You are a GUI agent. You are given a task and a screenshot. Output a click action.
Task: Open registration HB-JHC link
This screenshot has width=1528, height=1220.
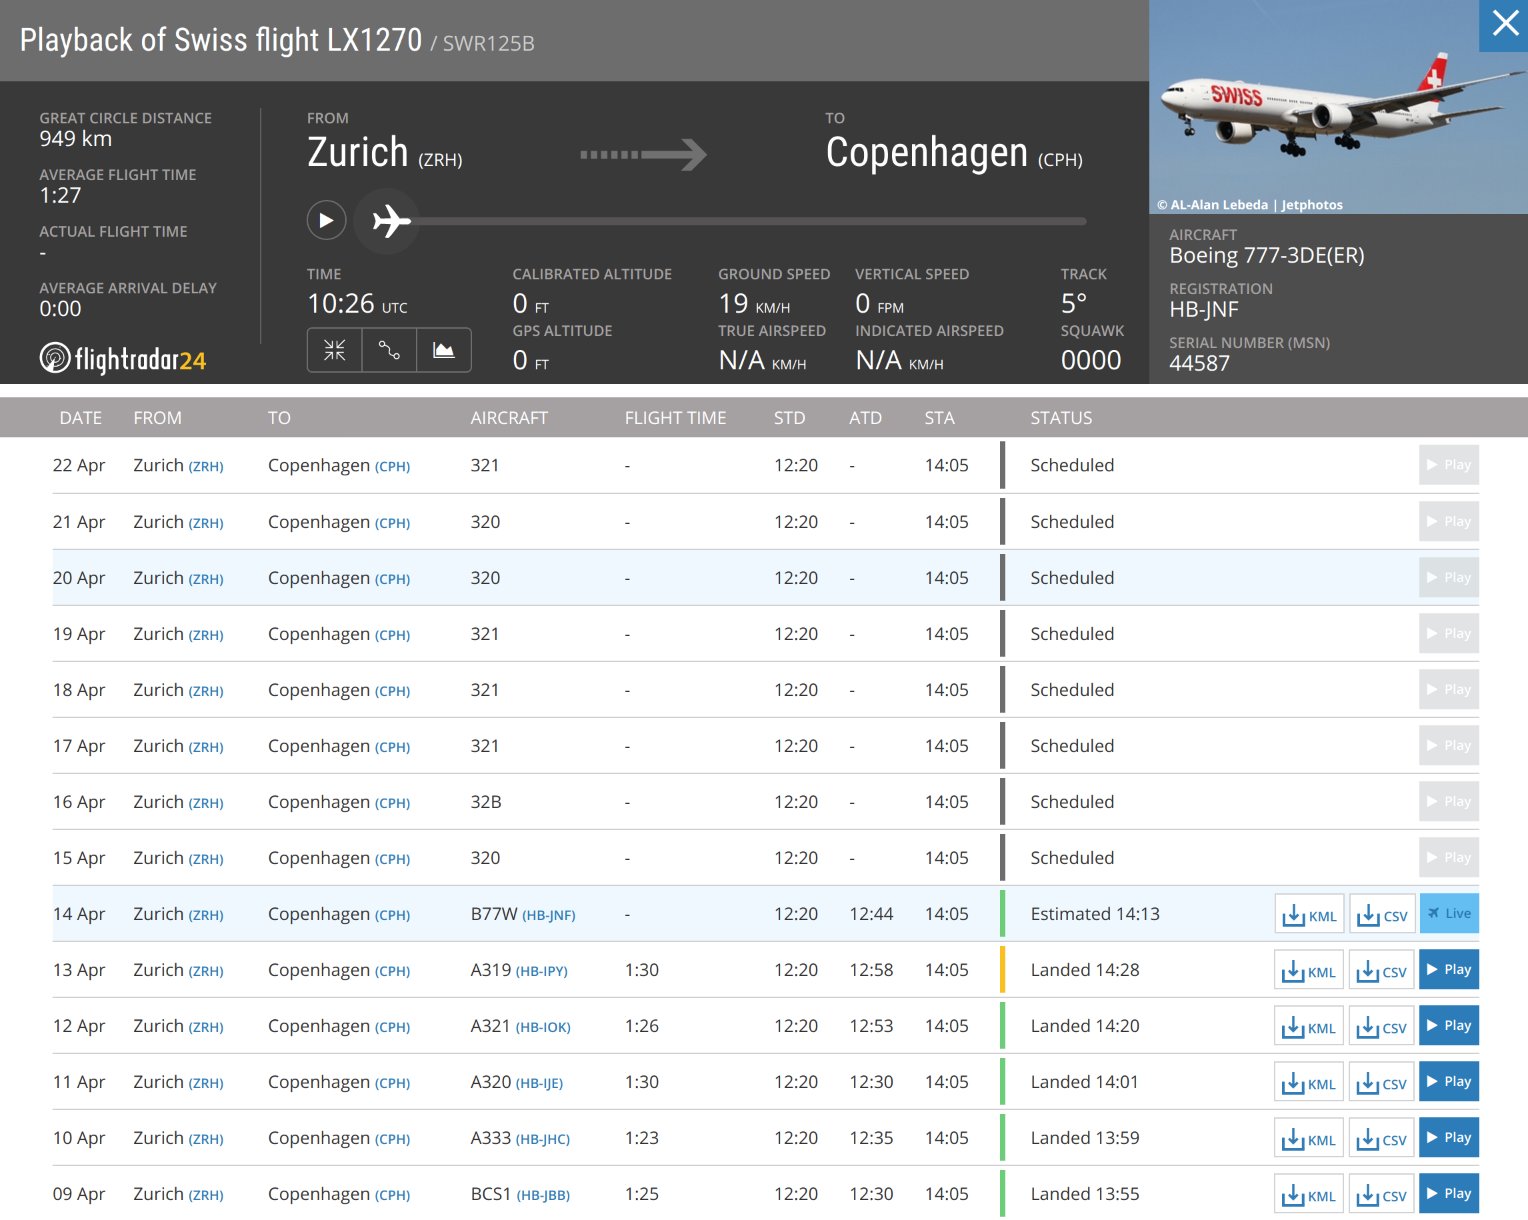tap(543, 1139)
